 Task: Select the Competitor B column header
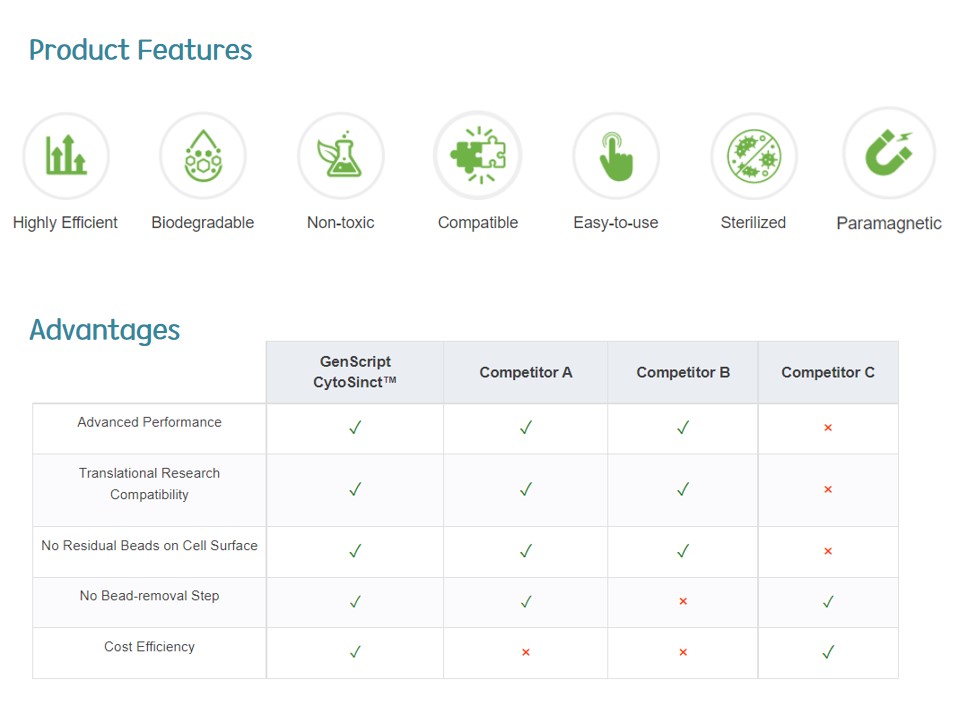[x=683, y=373]
